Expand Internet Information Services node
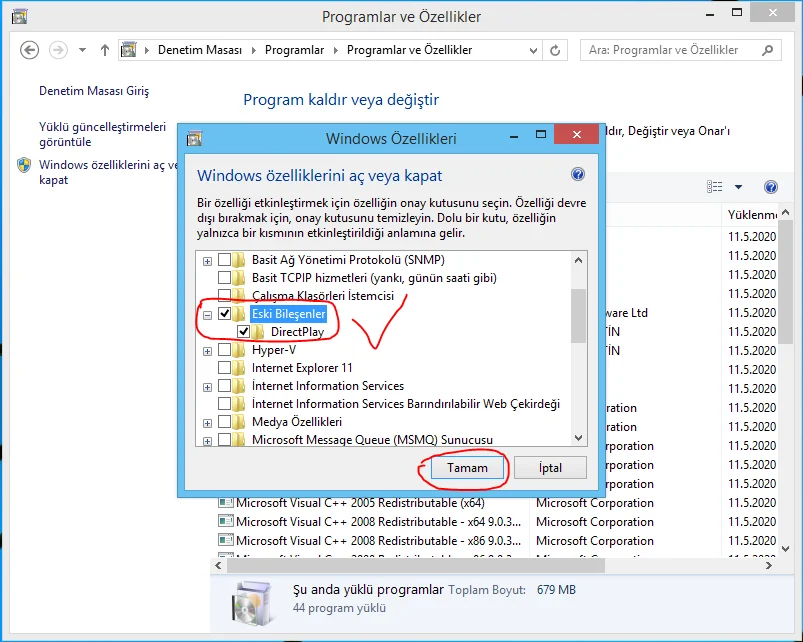The width and height of the screenshot is (803, 642). pyautogui.click(x=207, y=387)
